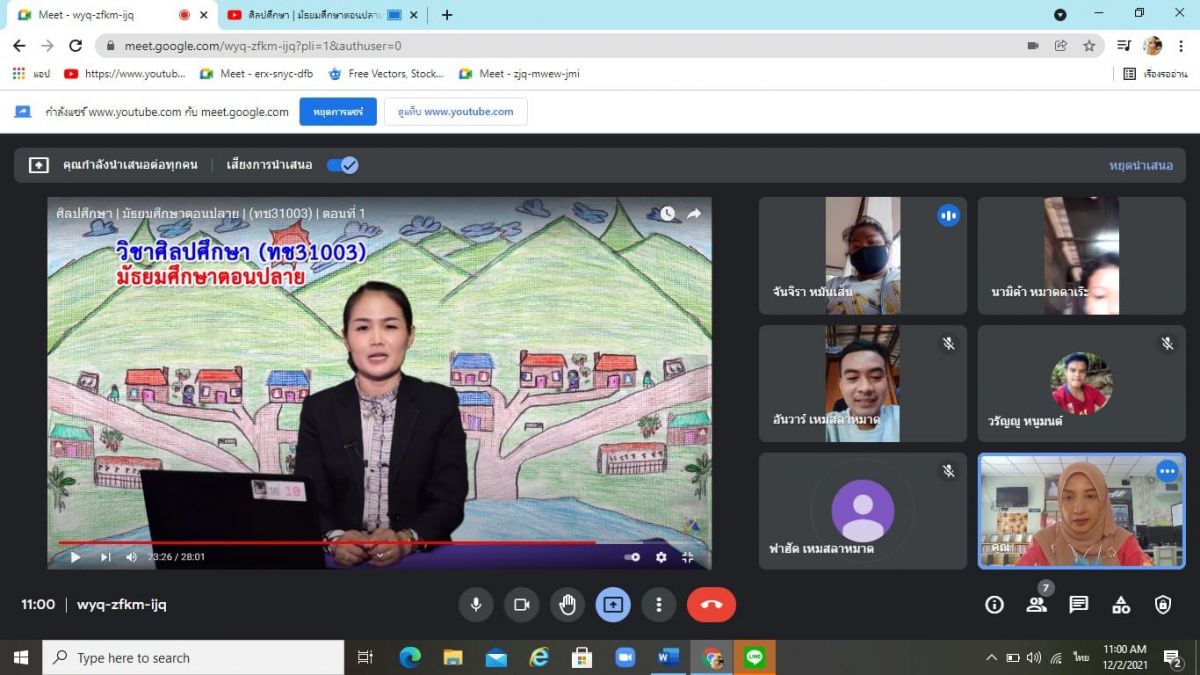The image size is (1200, 675).
Task: Toggle YouTube autoplay switch in the player
Action: [632, 557]
